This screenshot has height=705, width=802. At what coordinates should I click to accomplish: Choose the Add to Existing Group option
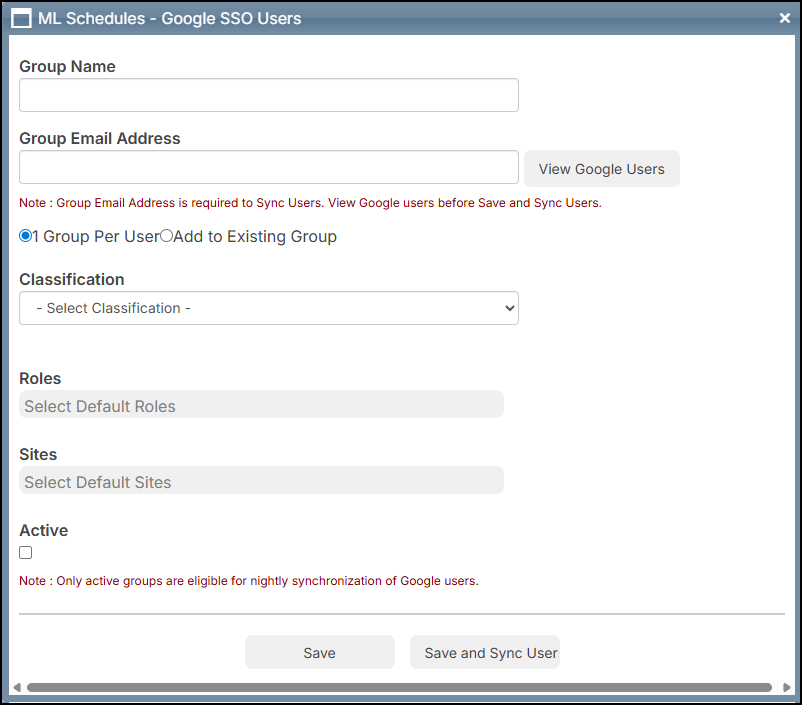[x=166, y=236]
